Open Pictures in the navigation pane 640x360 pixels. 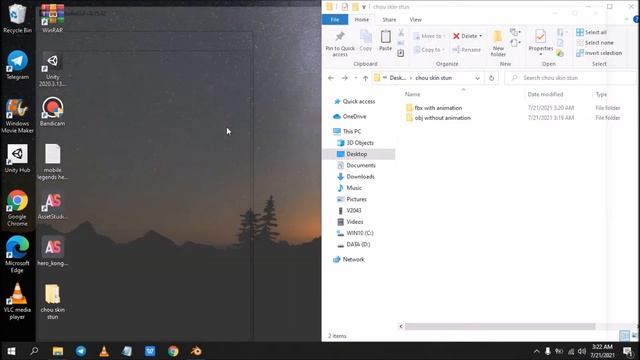[351, 199]
